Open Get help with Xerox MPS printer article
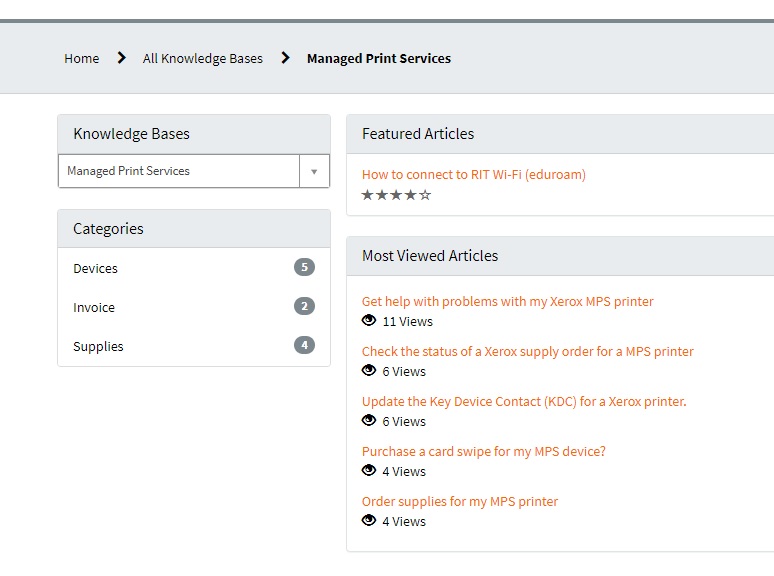 coord(507,301)
